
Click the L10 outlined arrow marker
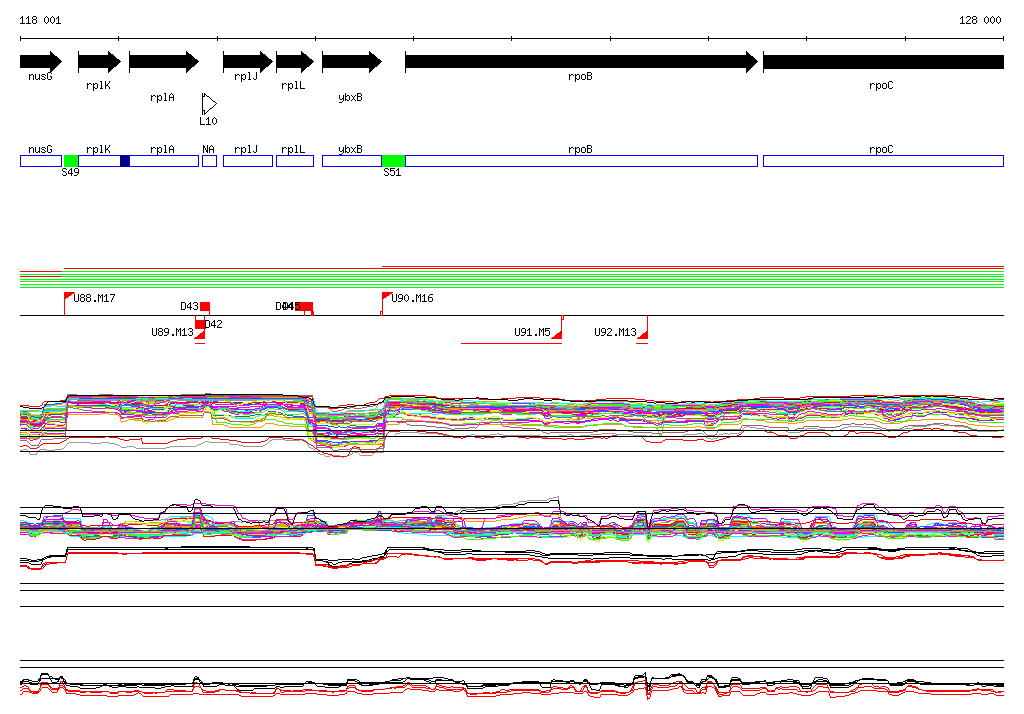click(209, 104)
